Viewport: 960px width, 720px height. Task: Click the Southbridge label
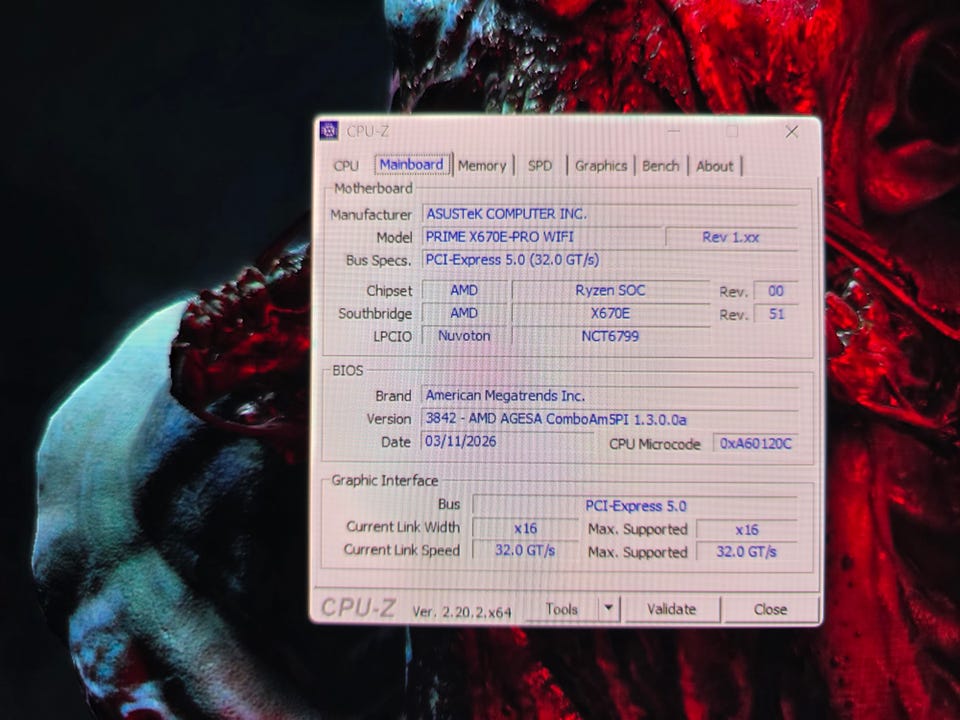pos(375,313)
